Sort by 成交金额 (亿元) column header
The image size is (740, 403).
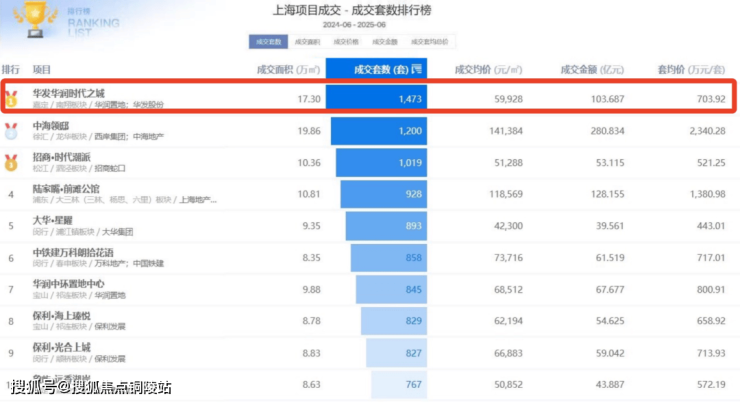tap(592, 70)
